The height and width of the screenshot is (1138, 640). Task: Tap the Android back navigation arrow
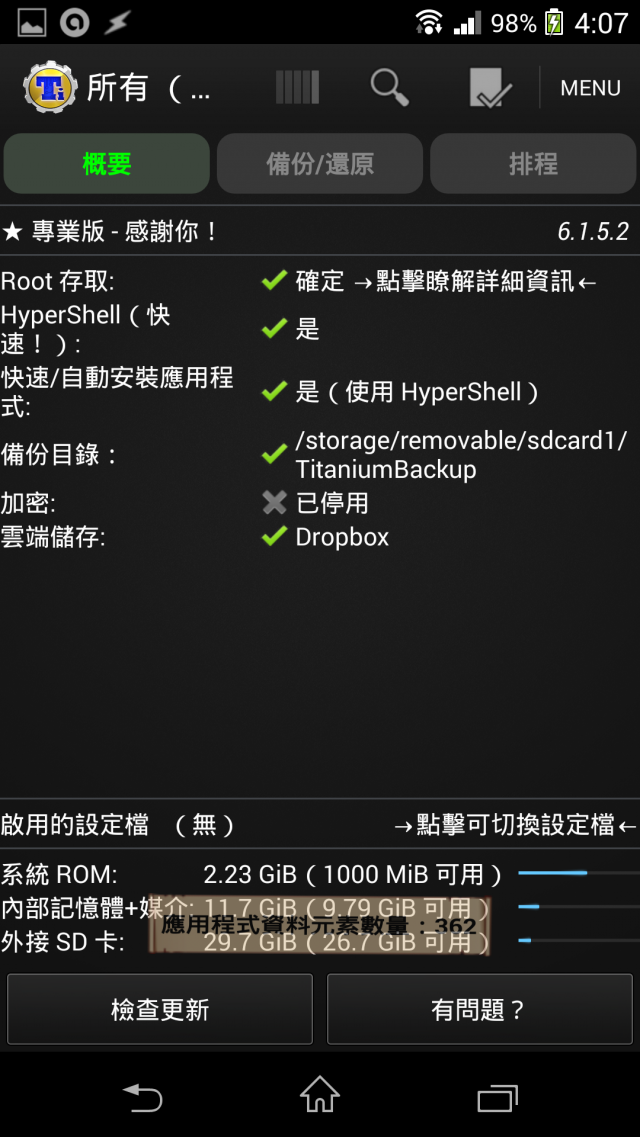pyautogui.click(x=142, y=1095)
